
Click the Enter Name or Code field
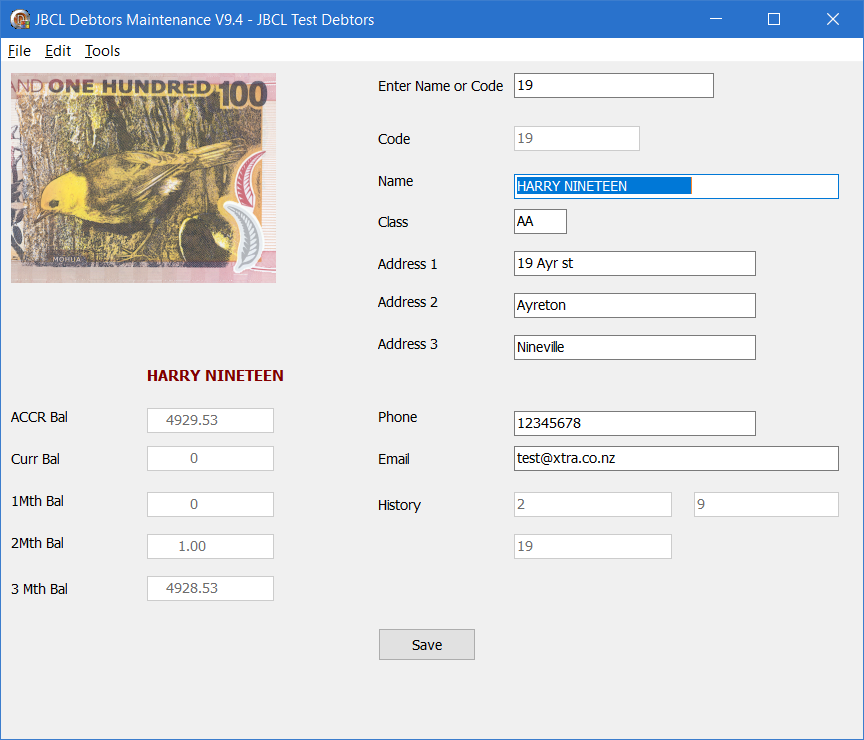[x=613, y=85]
